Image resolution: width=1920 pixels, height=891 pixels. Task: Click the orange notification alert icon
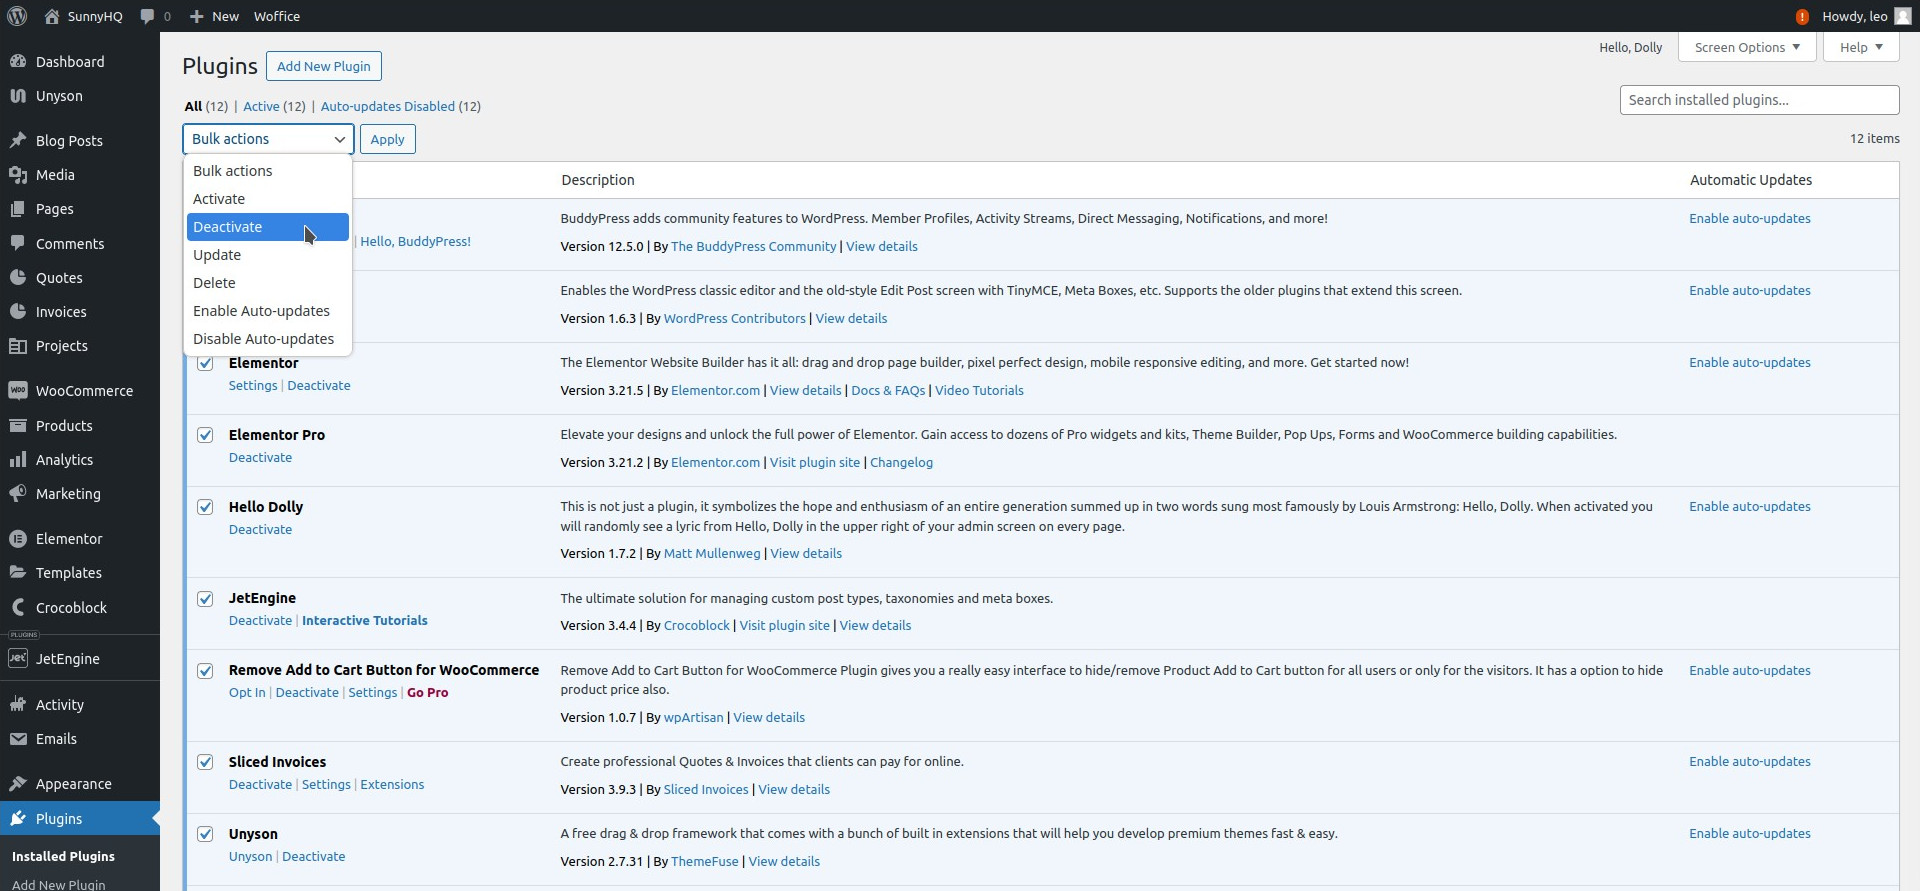click(1802, 16)
